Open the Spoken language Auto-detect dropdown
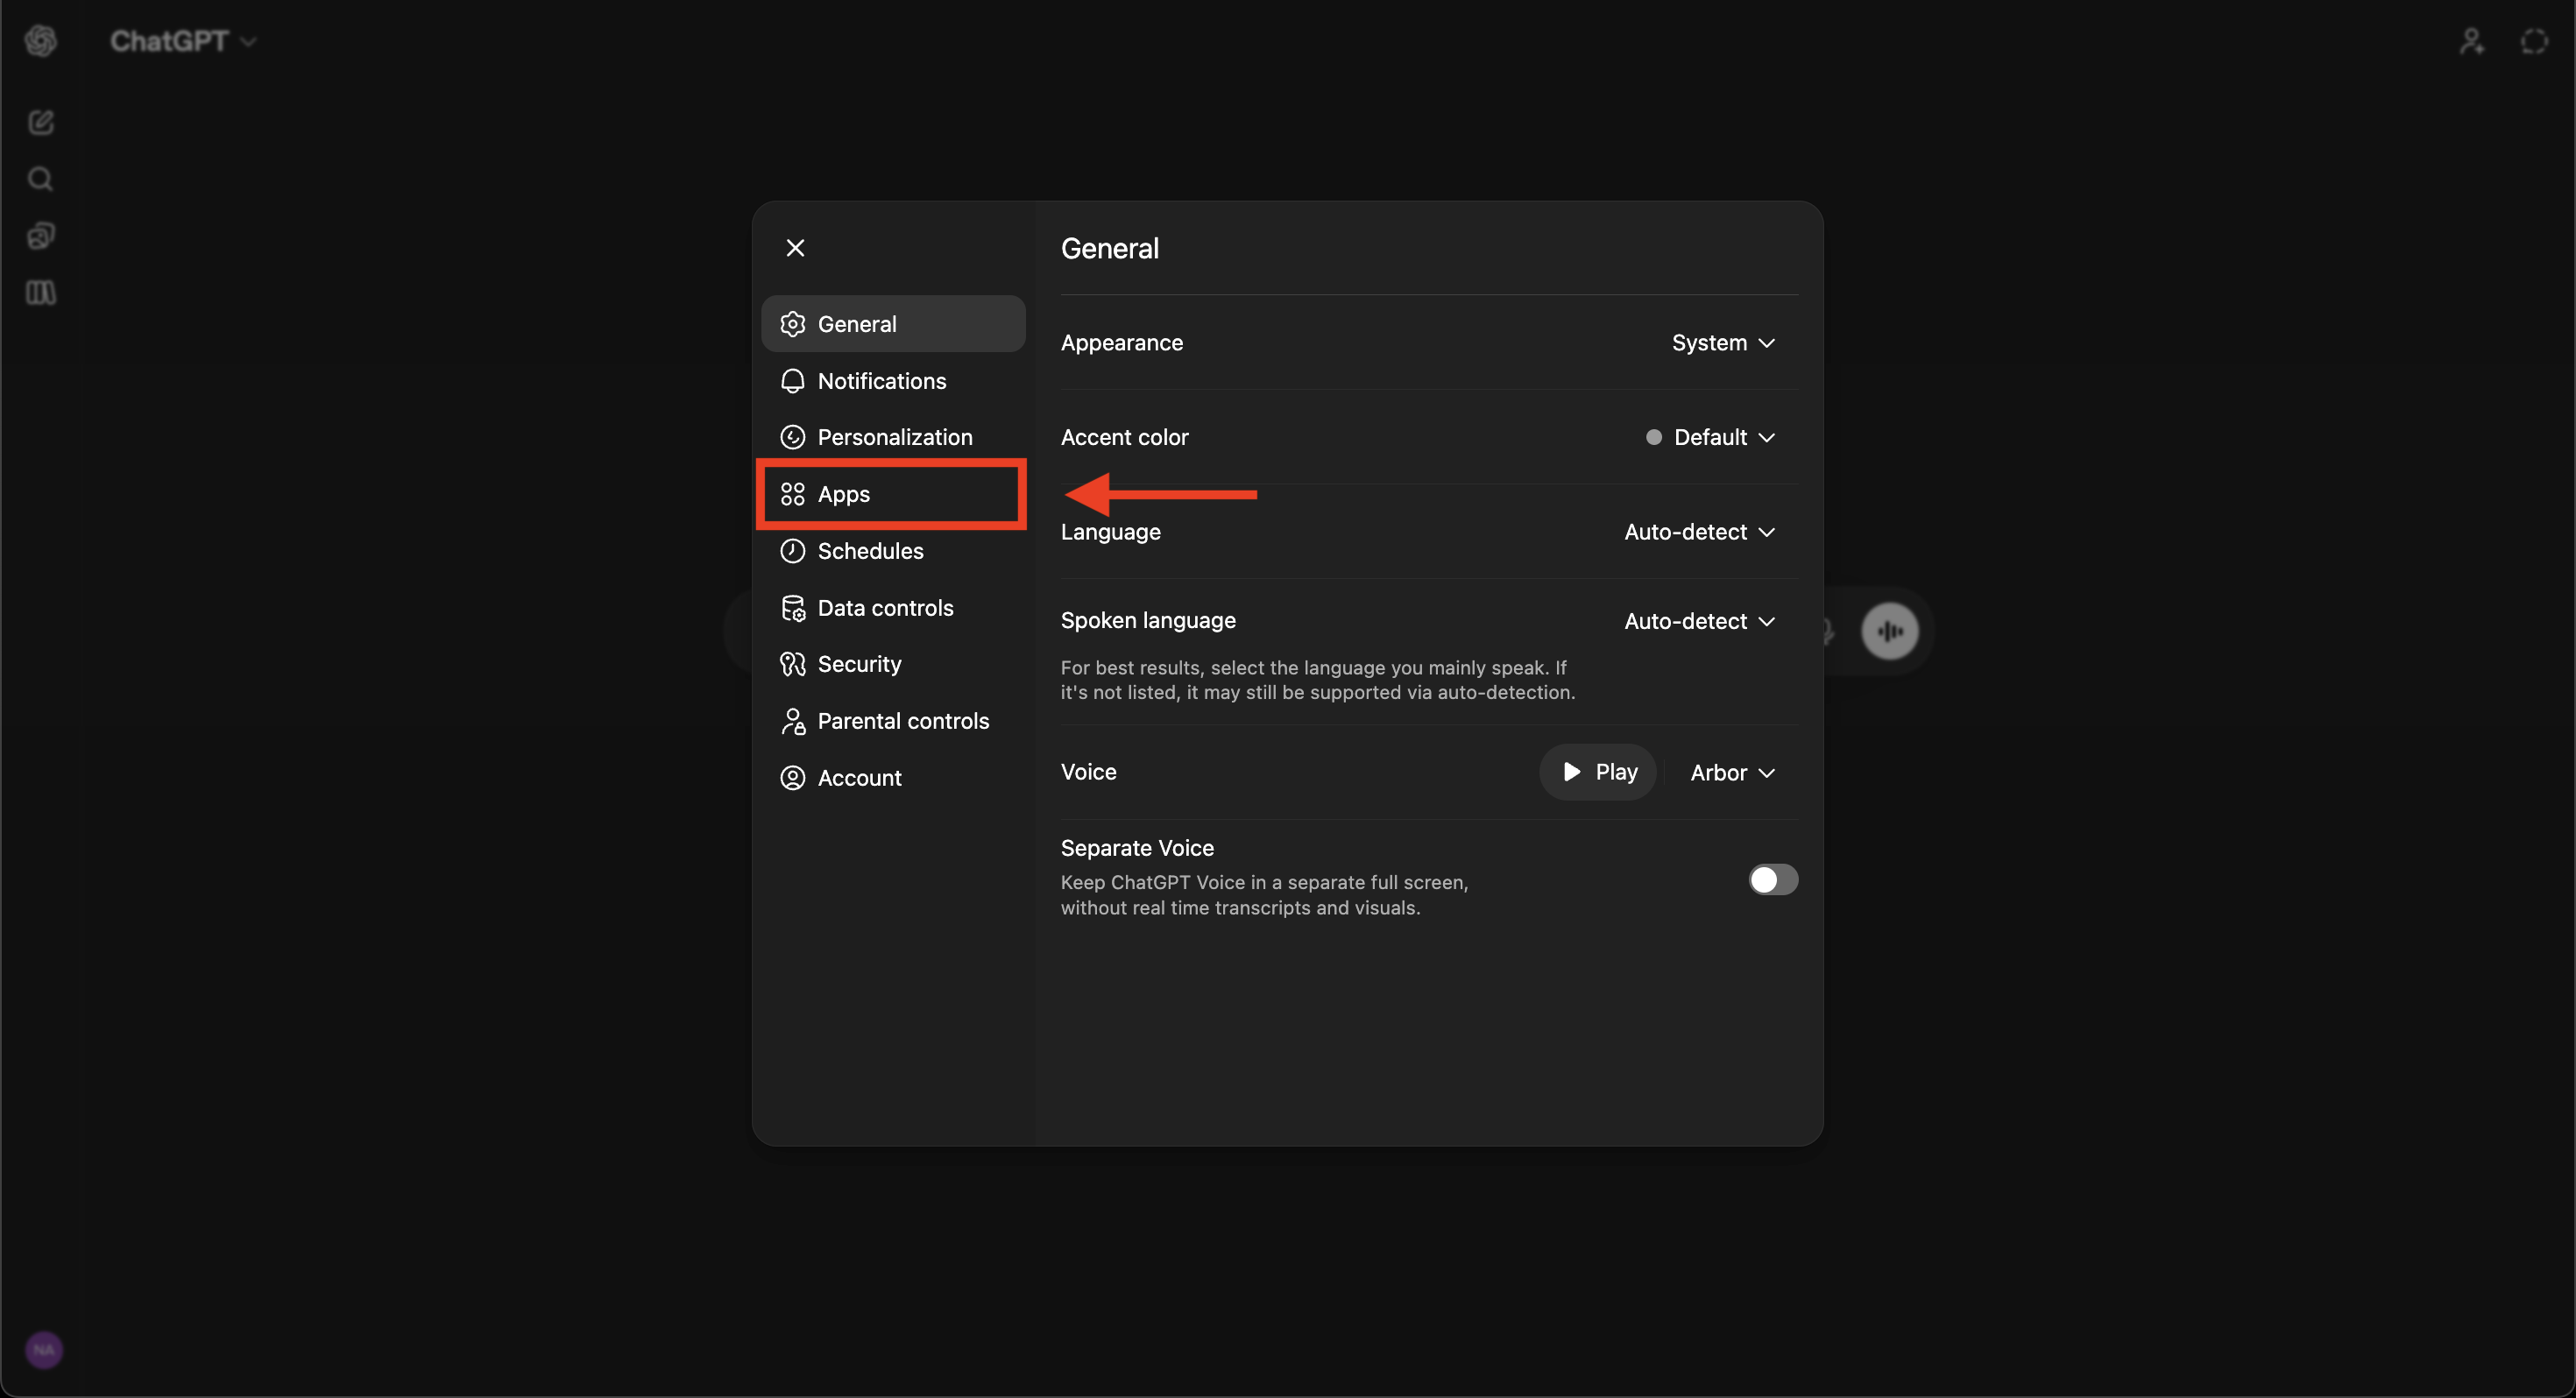The height and width of the screenshot is (1398, 2576). coord(1699,621)
